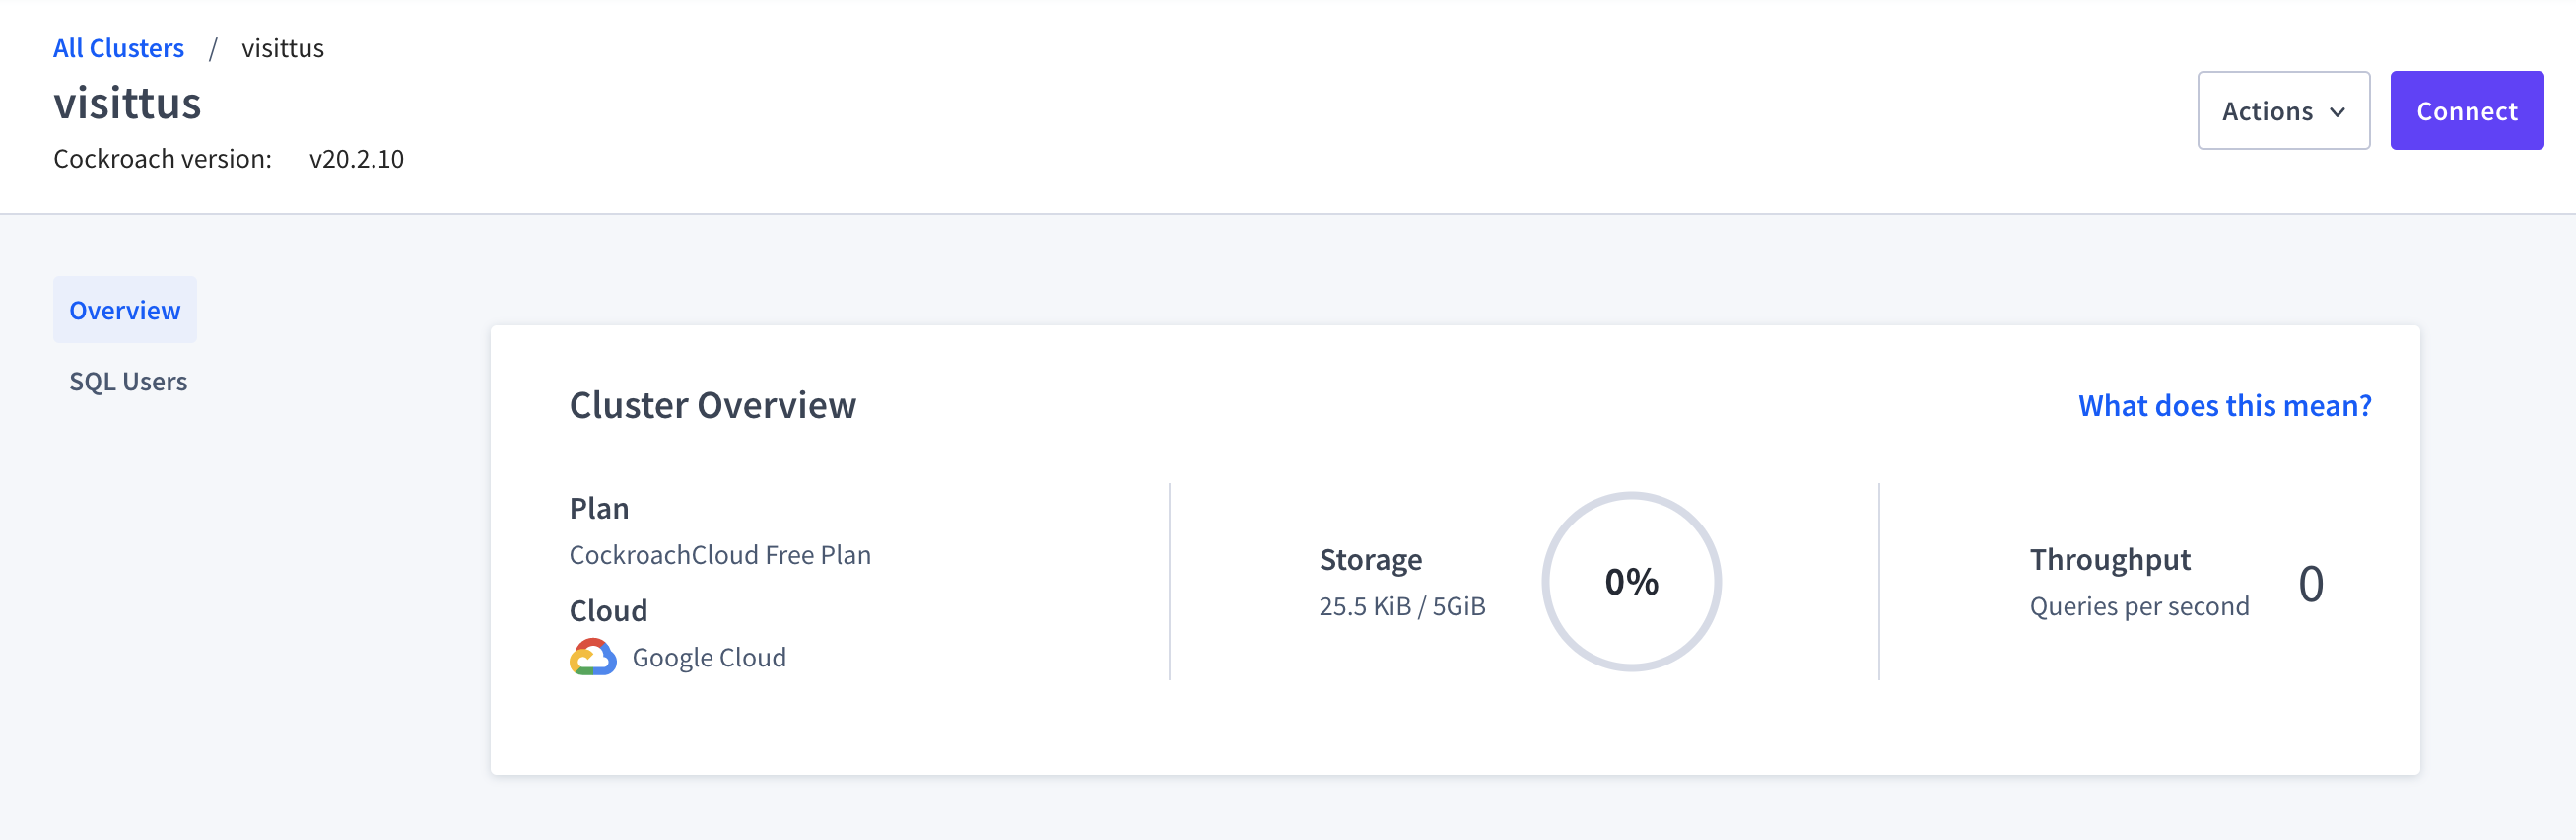The height and width of the screenshot is (840, 2576).
Task: Click the throughput value 0
Action: pyautogui.click(x=2310, y=583)
